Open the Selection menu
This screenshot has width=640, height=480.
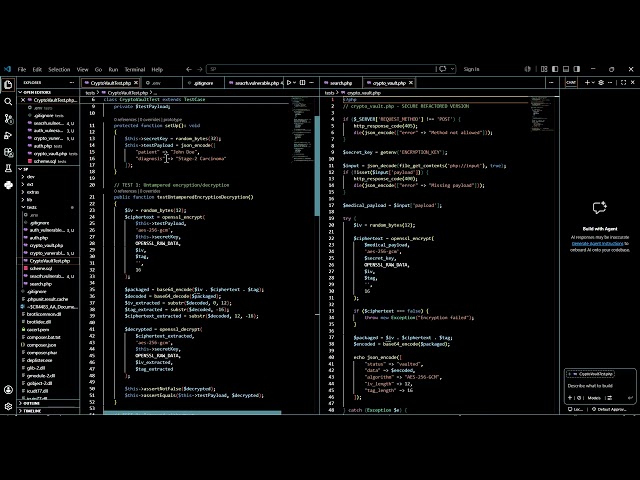[59, 69]
